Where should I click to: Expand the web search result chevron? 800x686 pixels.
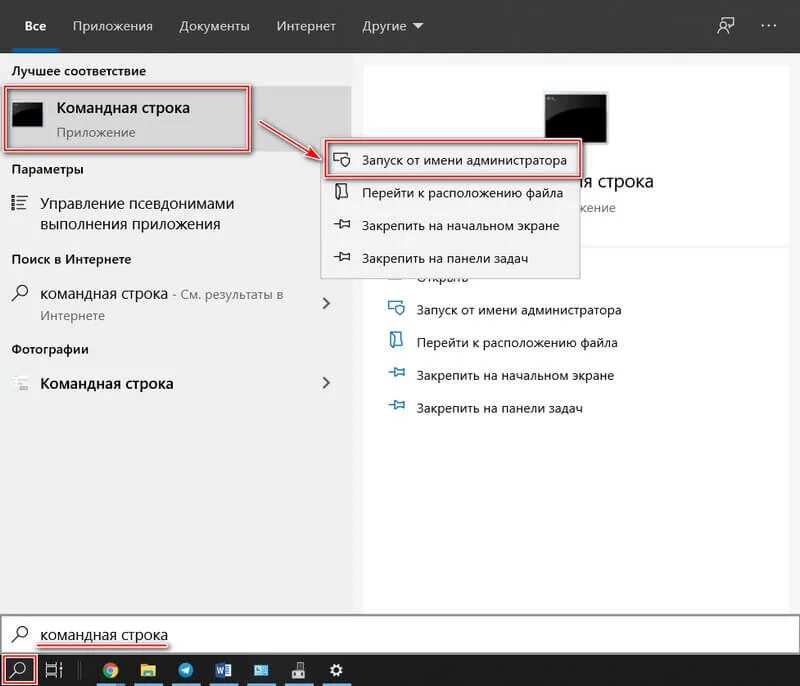(x=327, y=303)
